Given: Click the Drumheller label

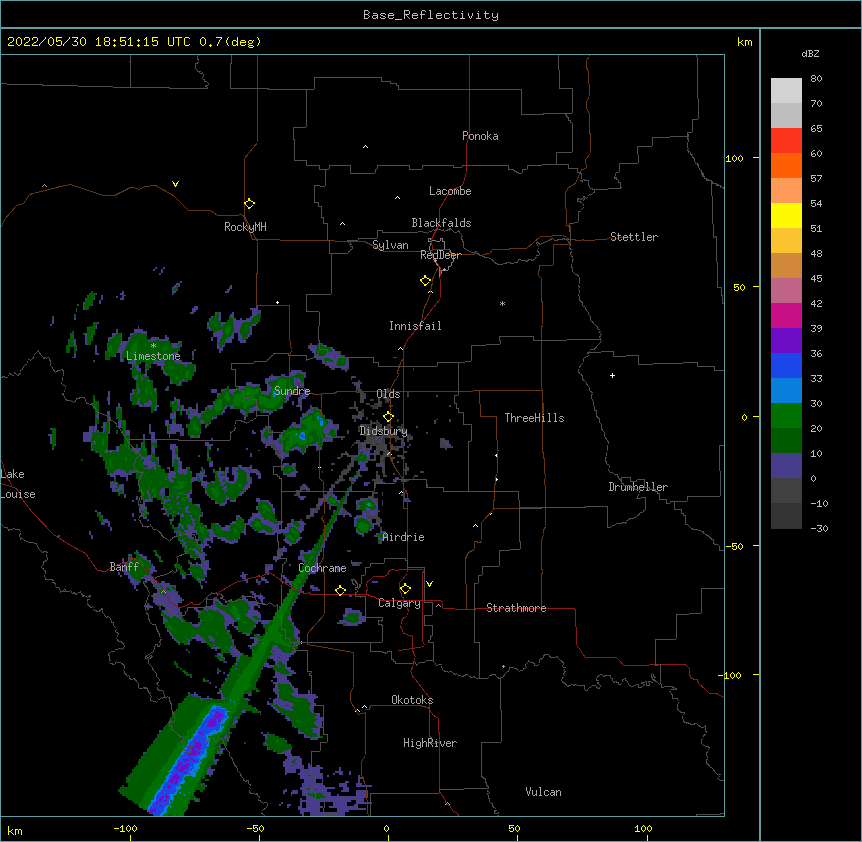Looking at the screenshot, I should [638, 487].
